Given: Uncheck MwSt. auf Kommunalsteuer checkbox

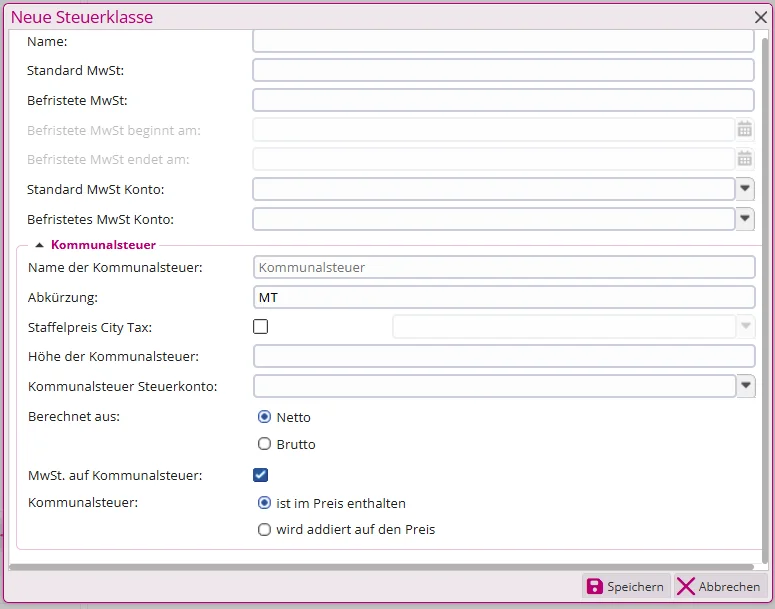Looking at the screenshot, I should (x=260, y=475).
